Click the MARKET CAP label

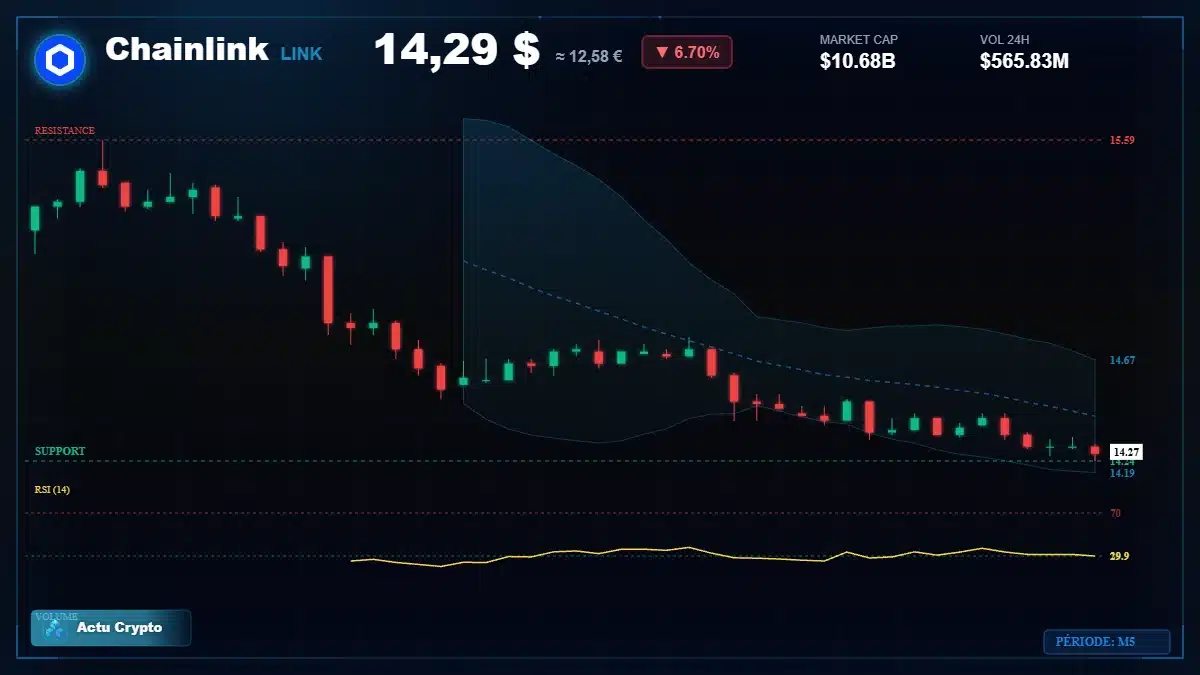click(x=859, y=40)
